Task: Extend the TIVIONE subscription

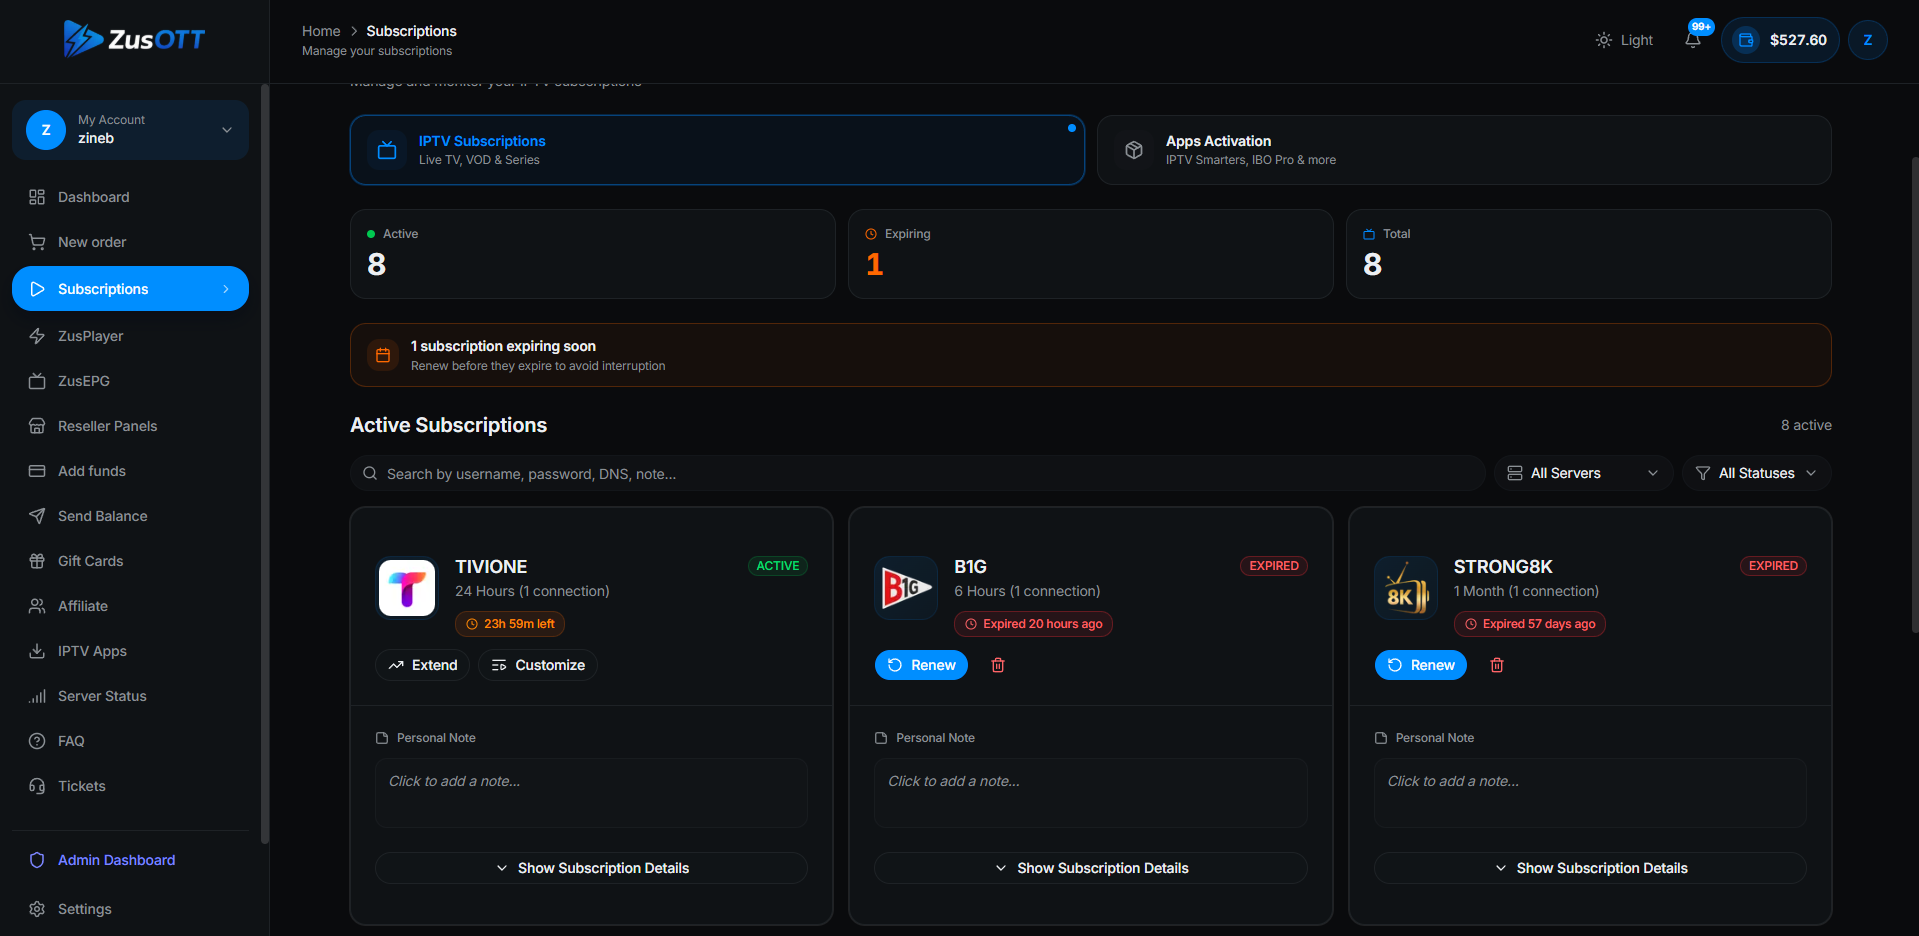Action: (422, 665)
